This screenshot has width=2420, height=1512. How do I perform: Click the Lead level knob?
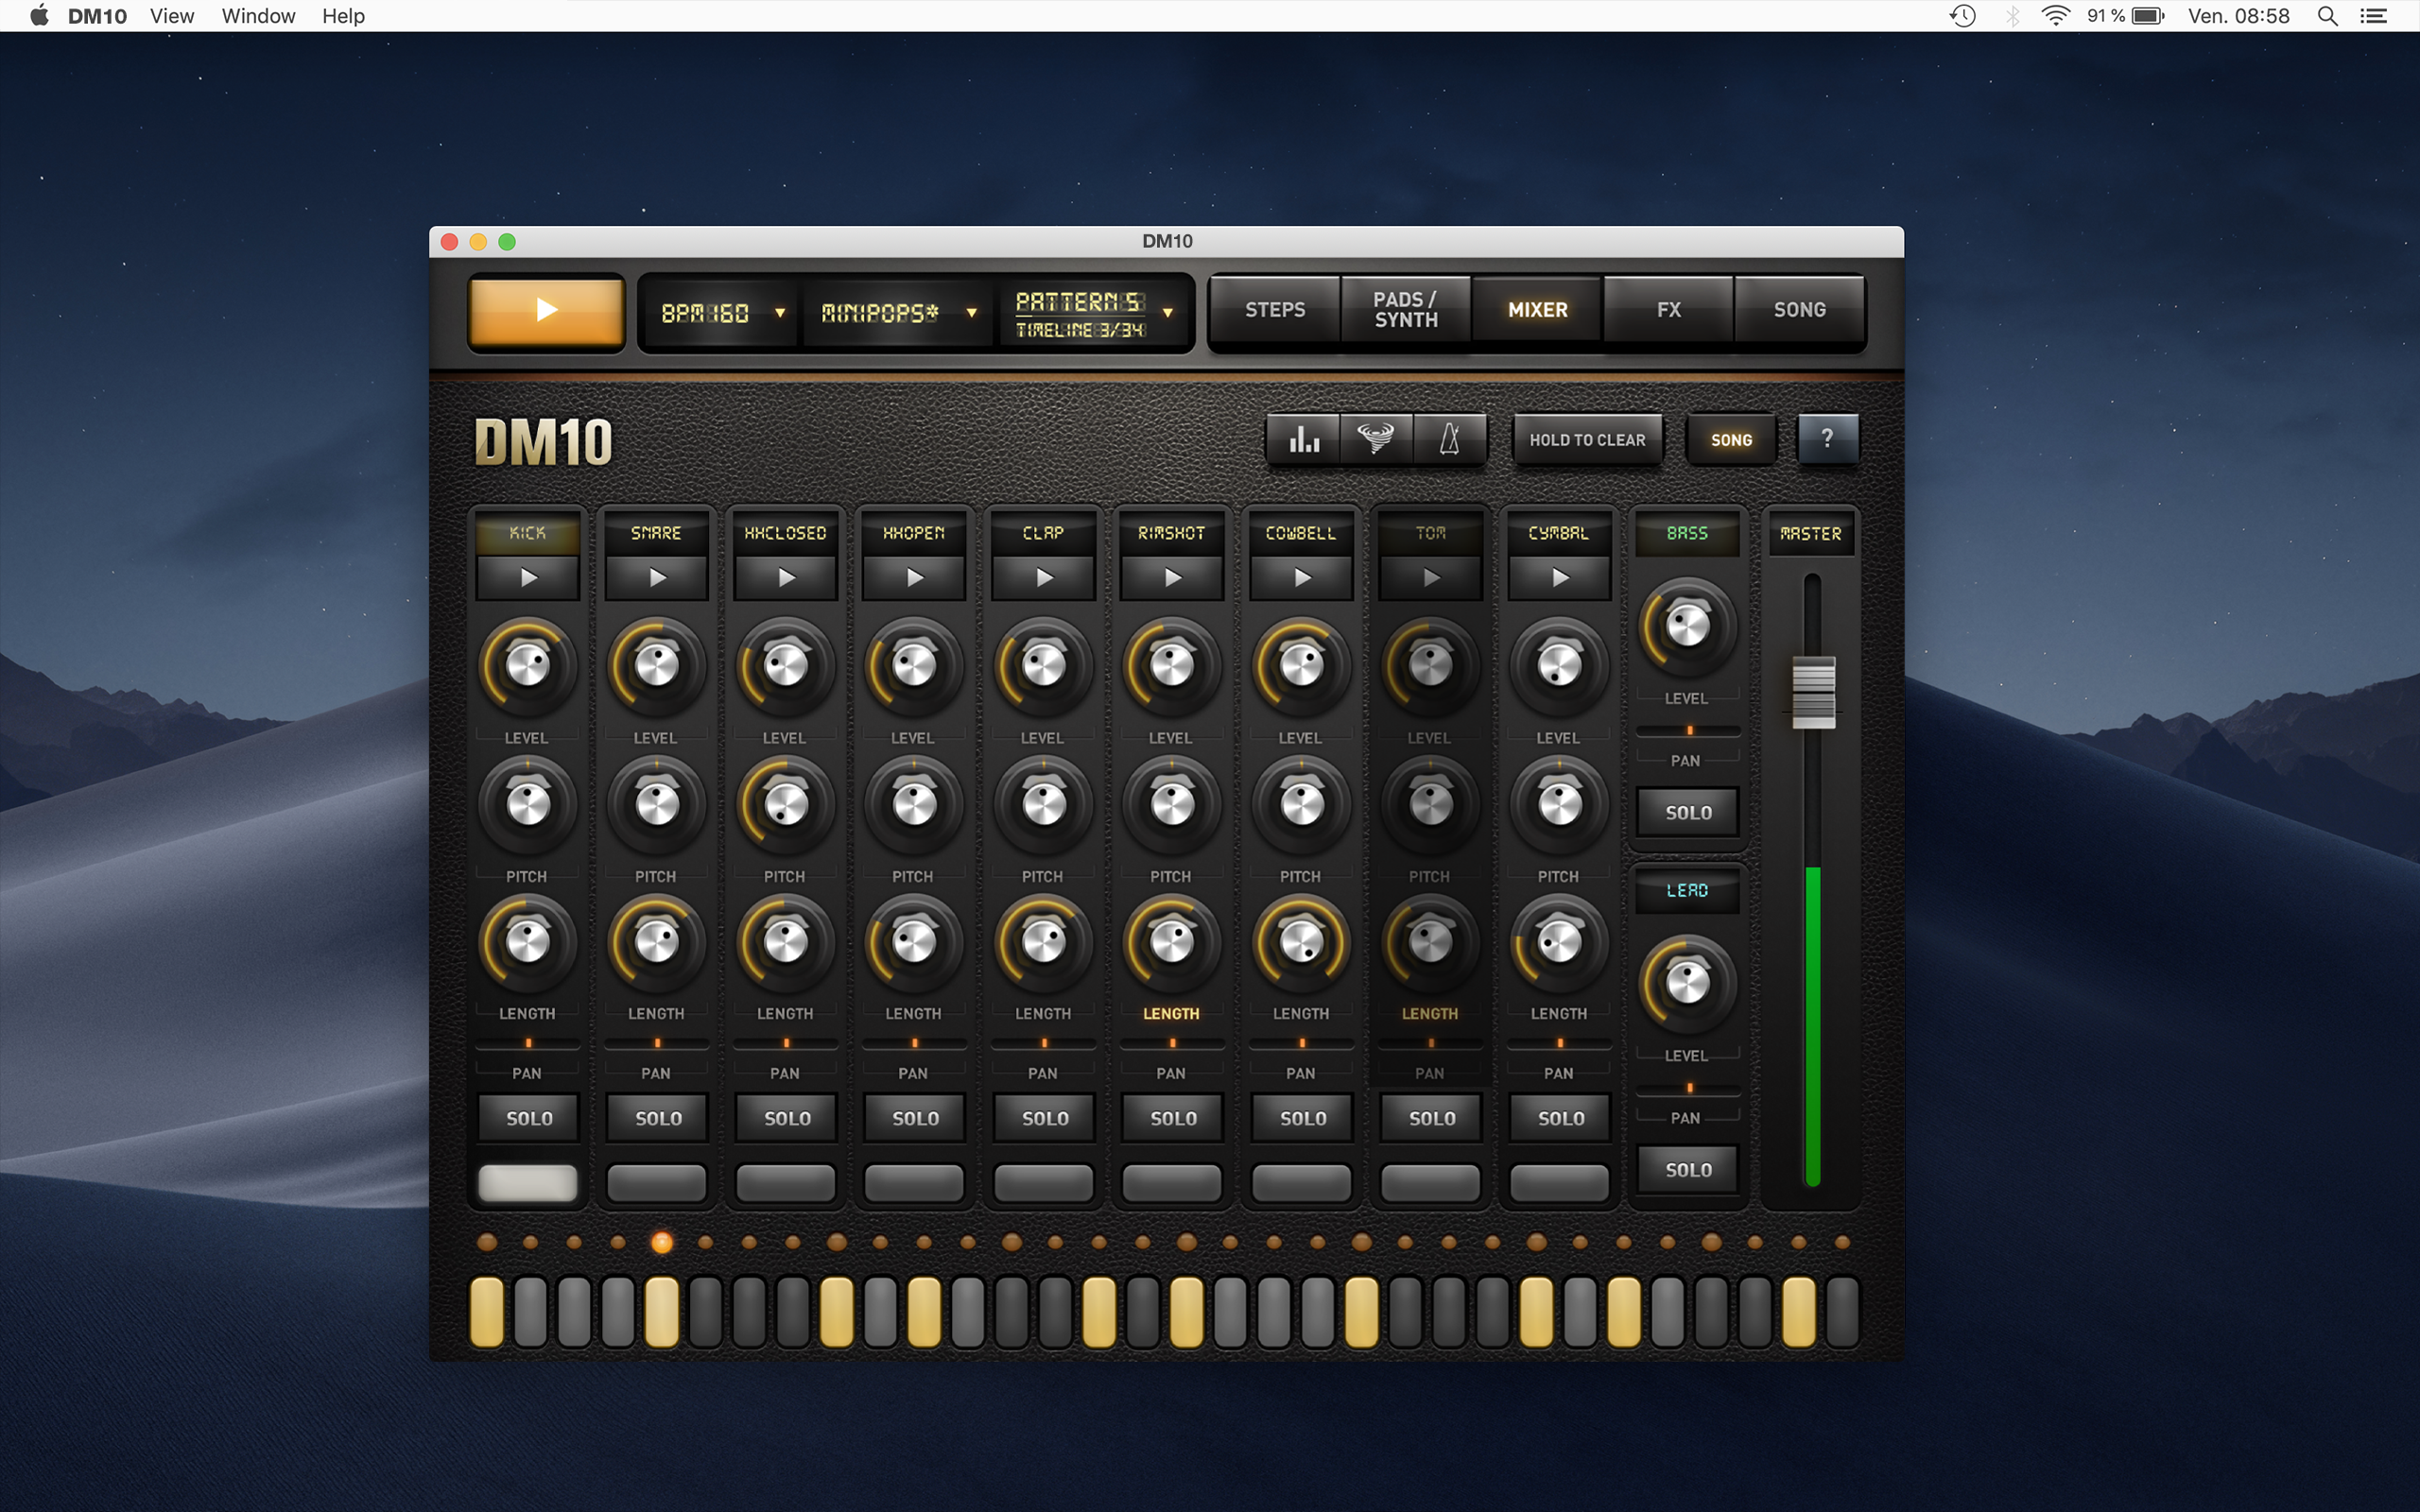1687,983
